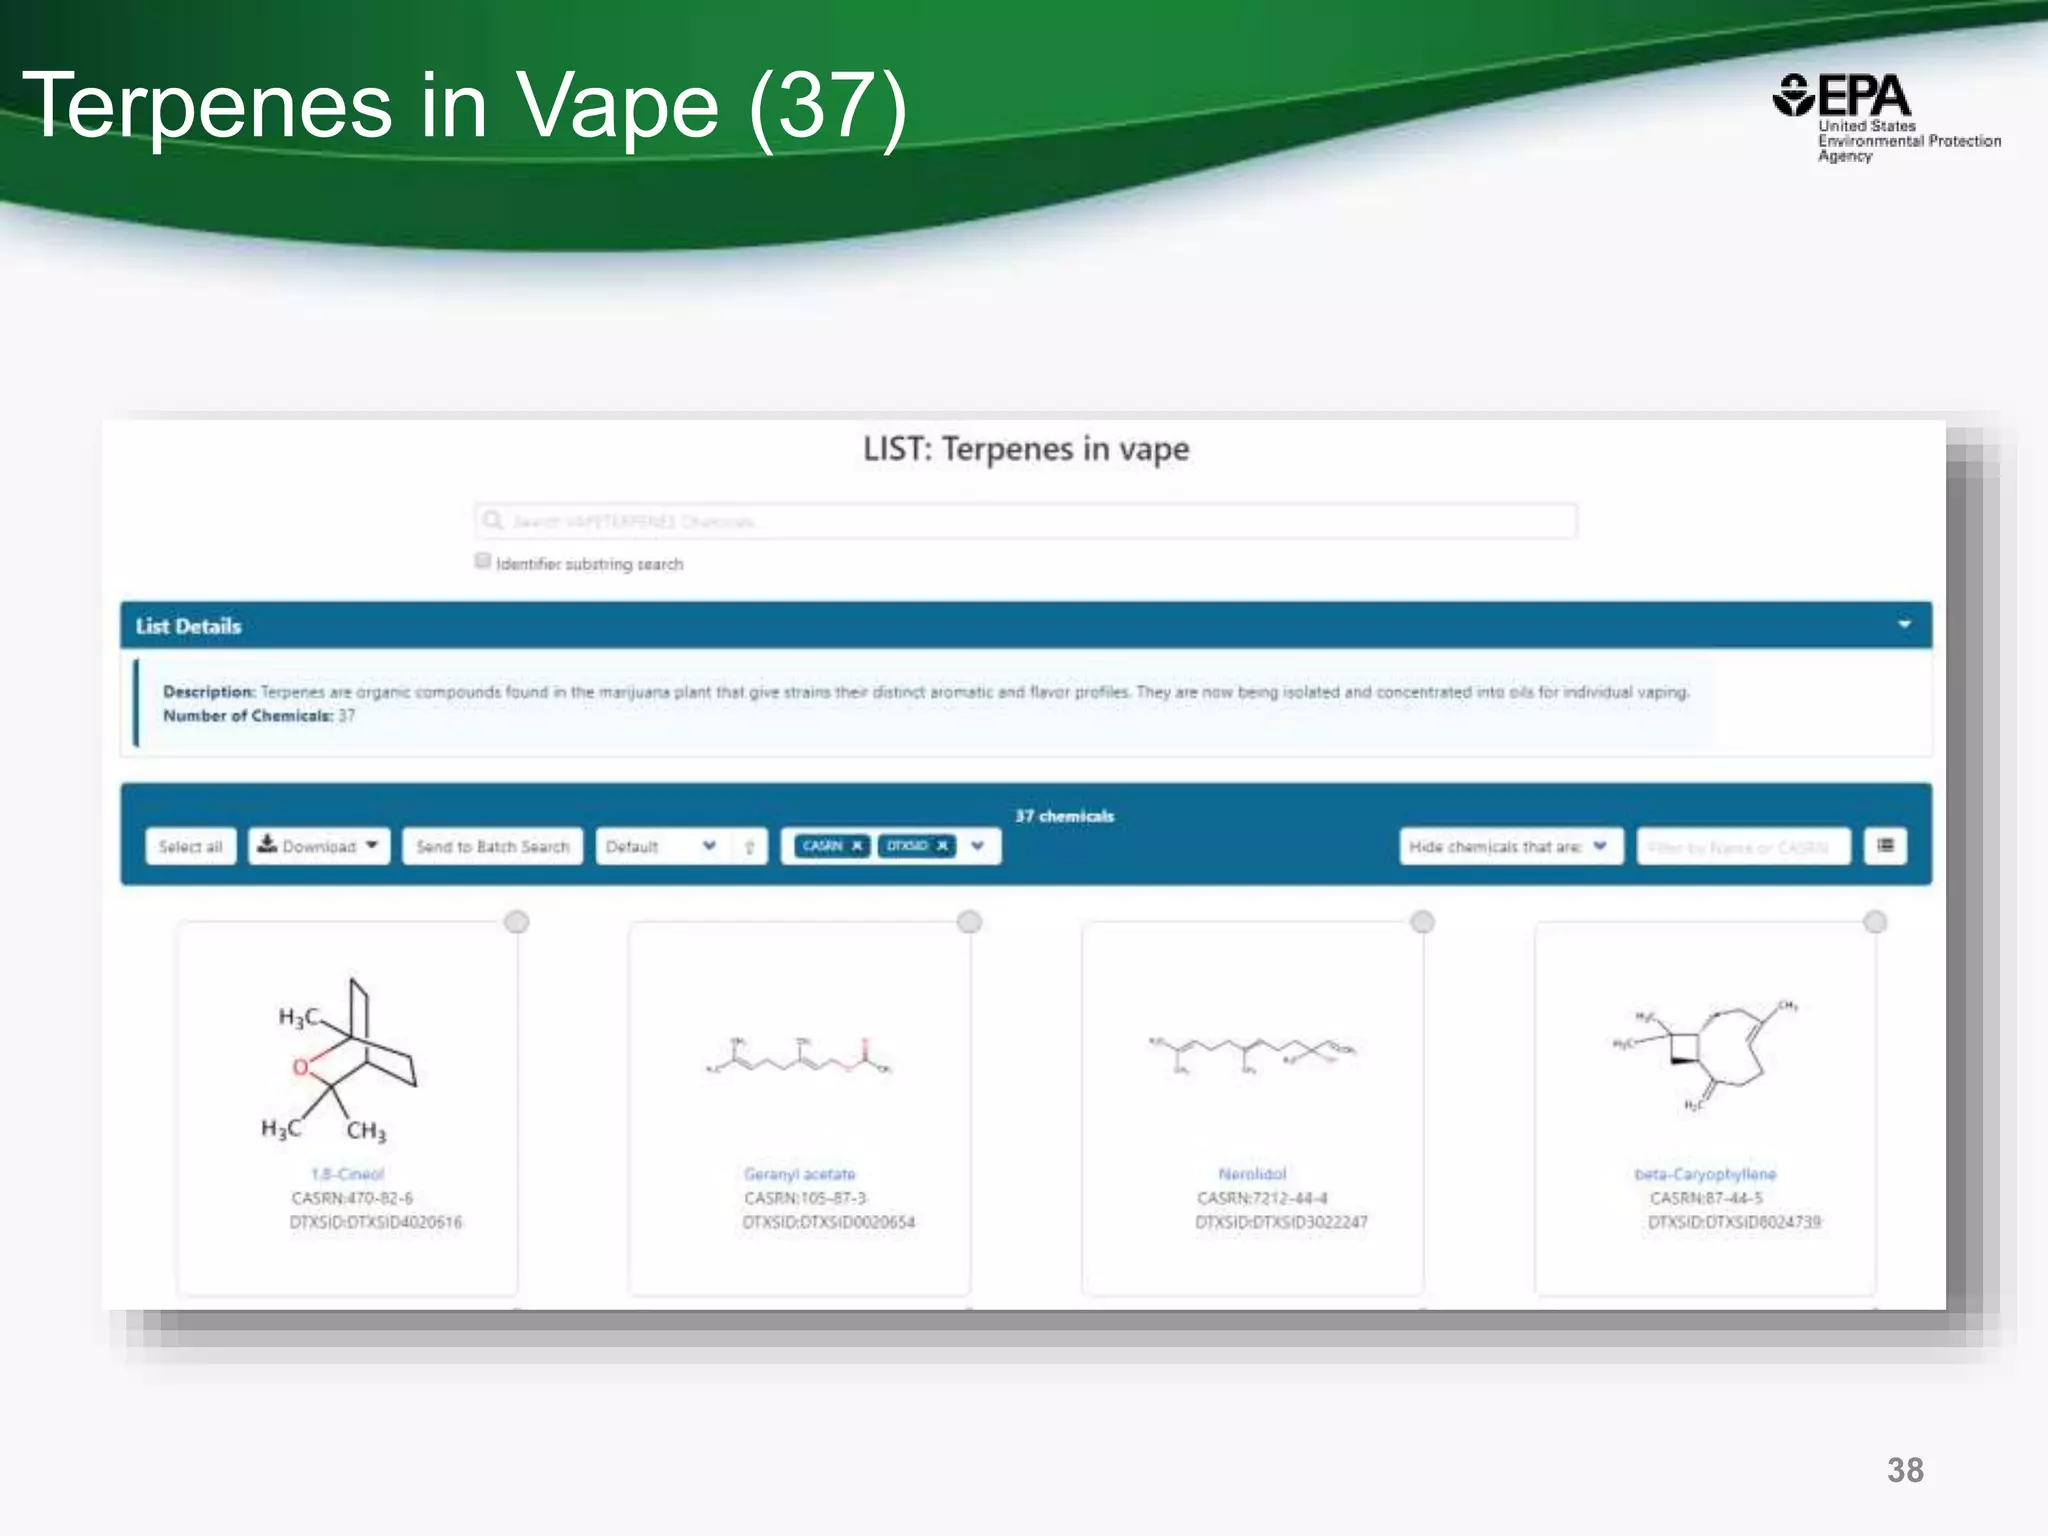The width and height of the screenshot is (2048, 1536).
Task: Select the Nerolidol card circle
Action: click(1422, 921)
